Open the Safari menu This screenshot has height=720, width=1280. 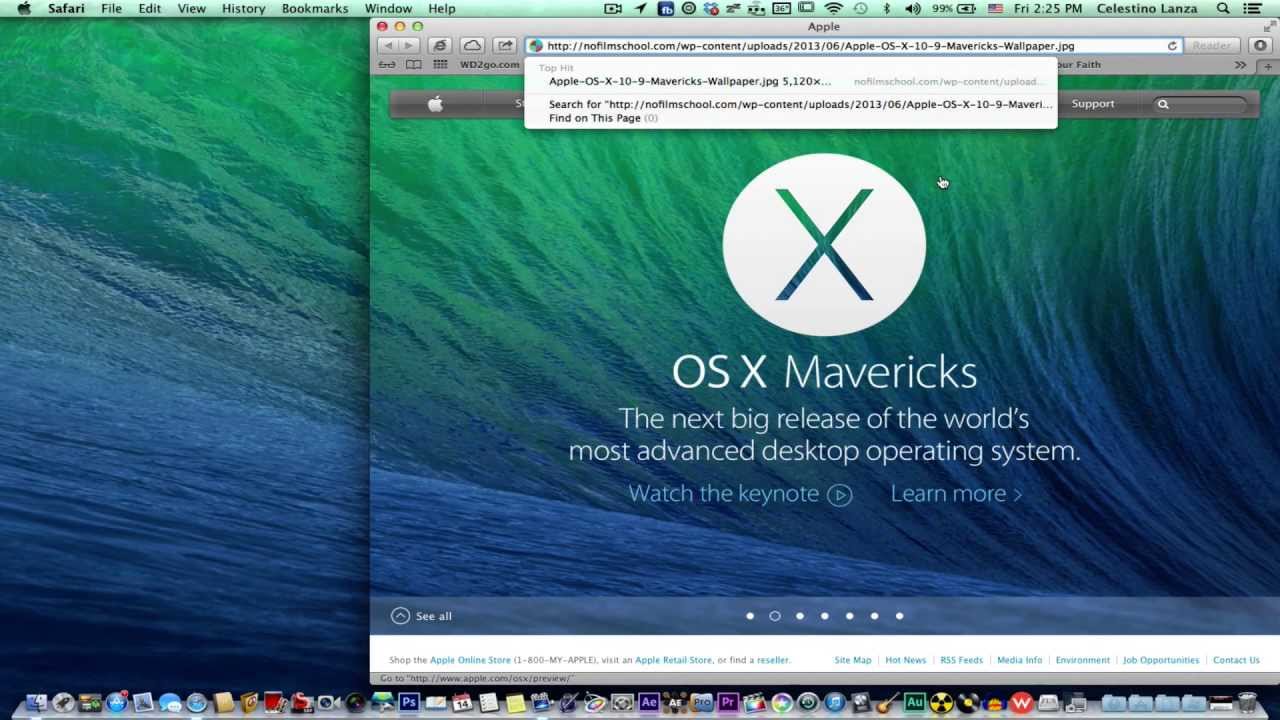[x=66, y=9]
